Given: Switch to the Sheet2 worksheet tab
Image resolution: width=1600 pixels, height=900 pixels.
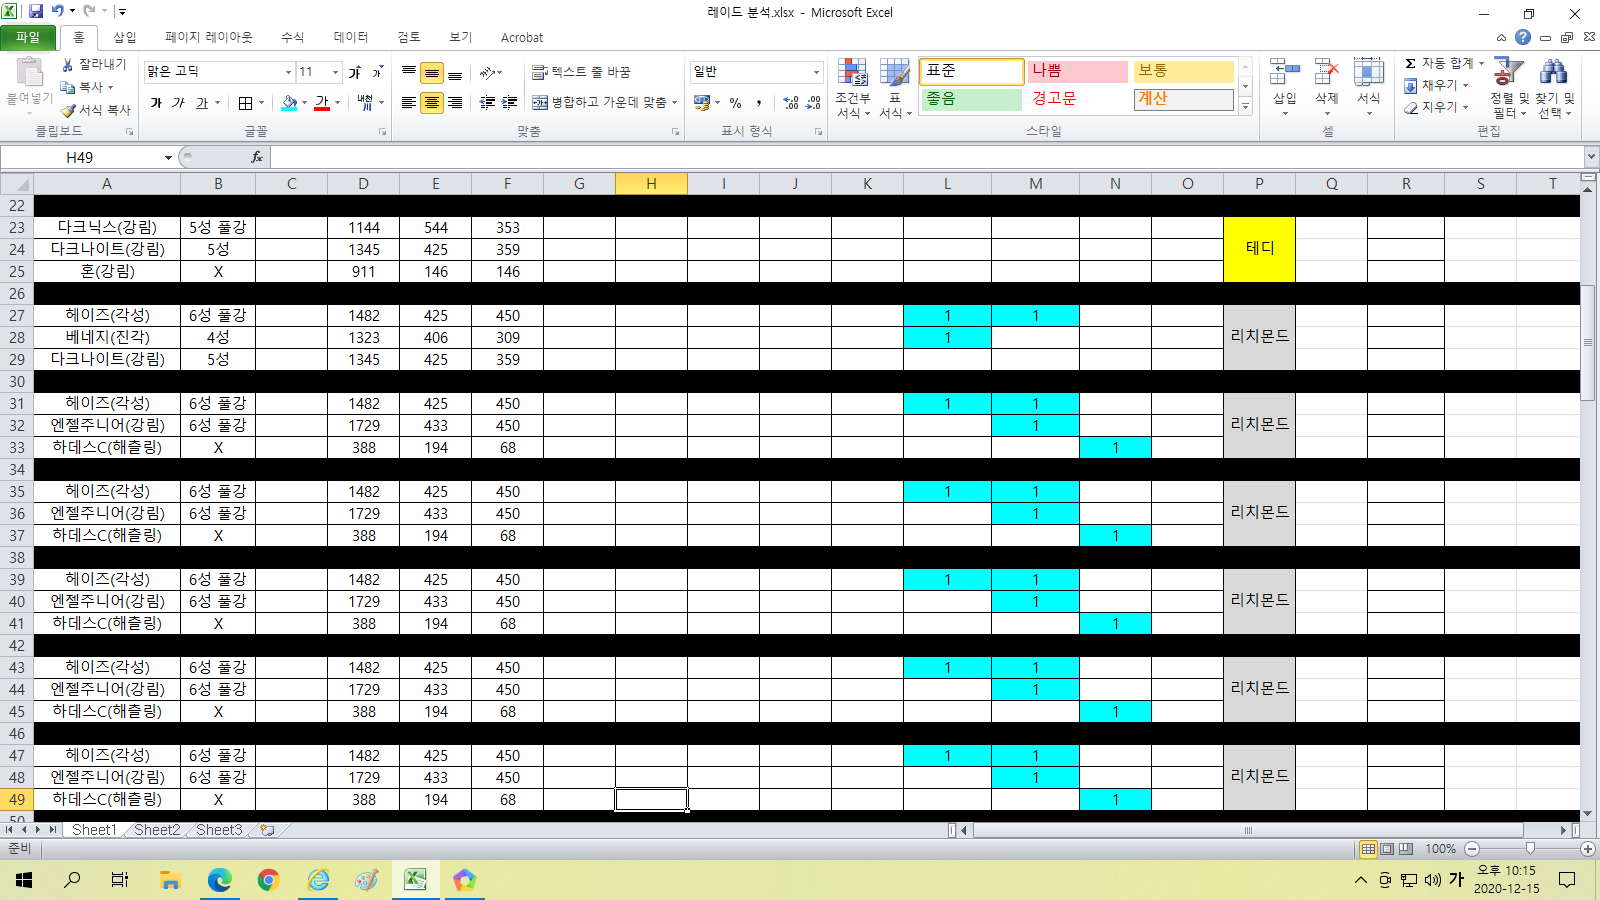Looking at the screenshot, I should 157,830.
